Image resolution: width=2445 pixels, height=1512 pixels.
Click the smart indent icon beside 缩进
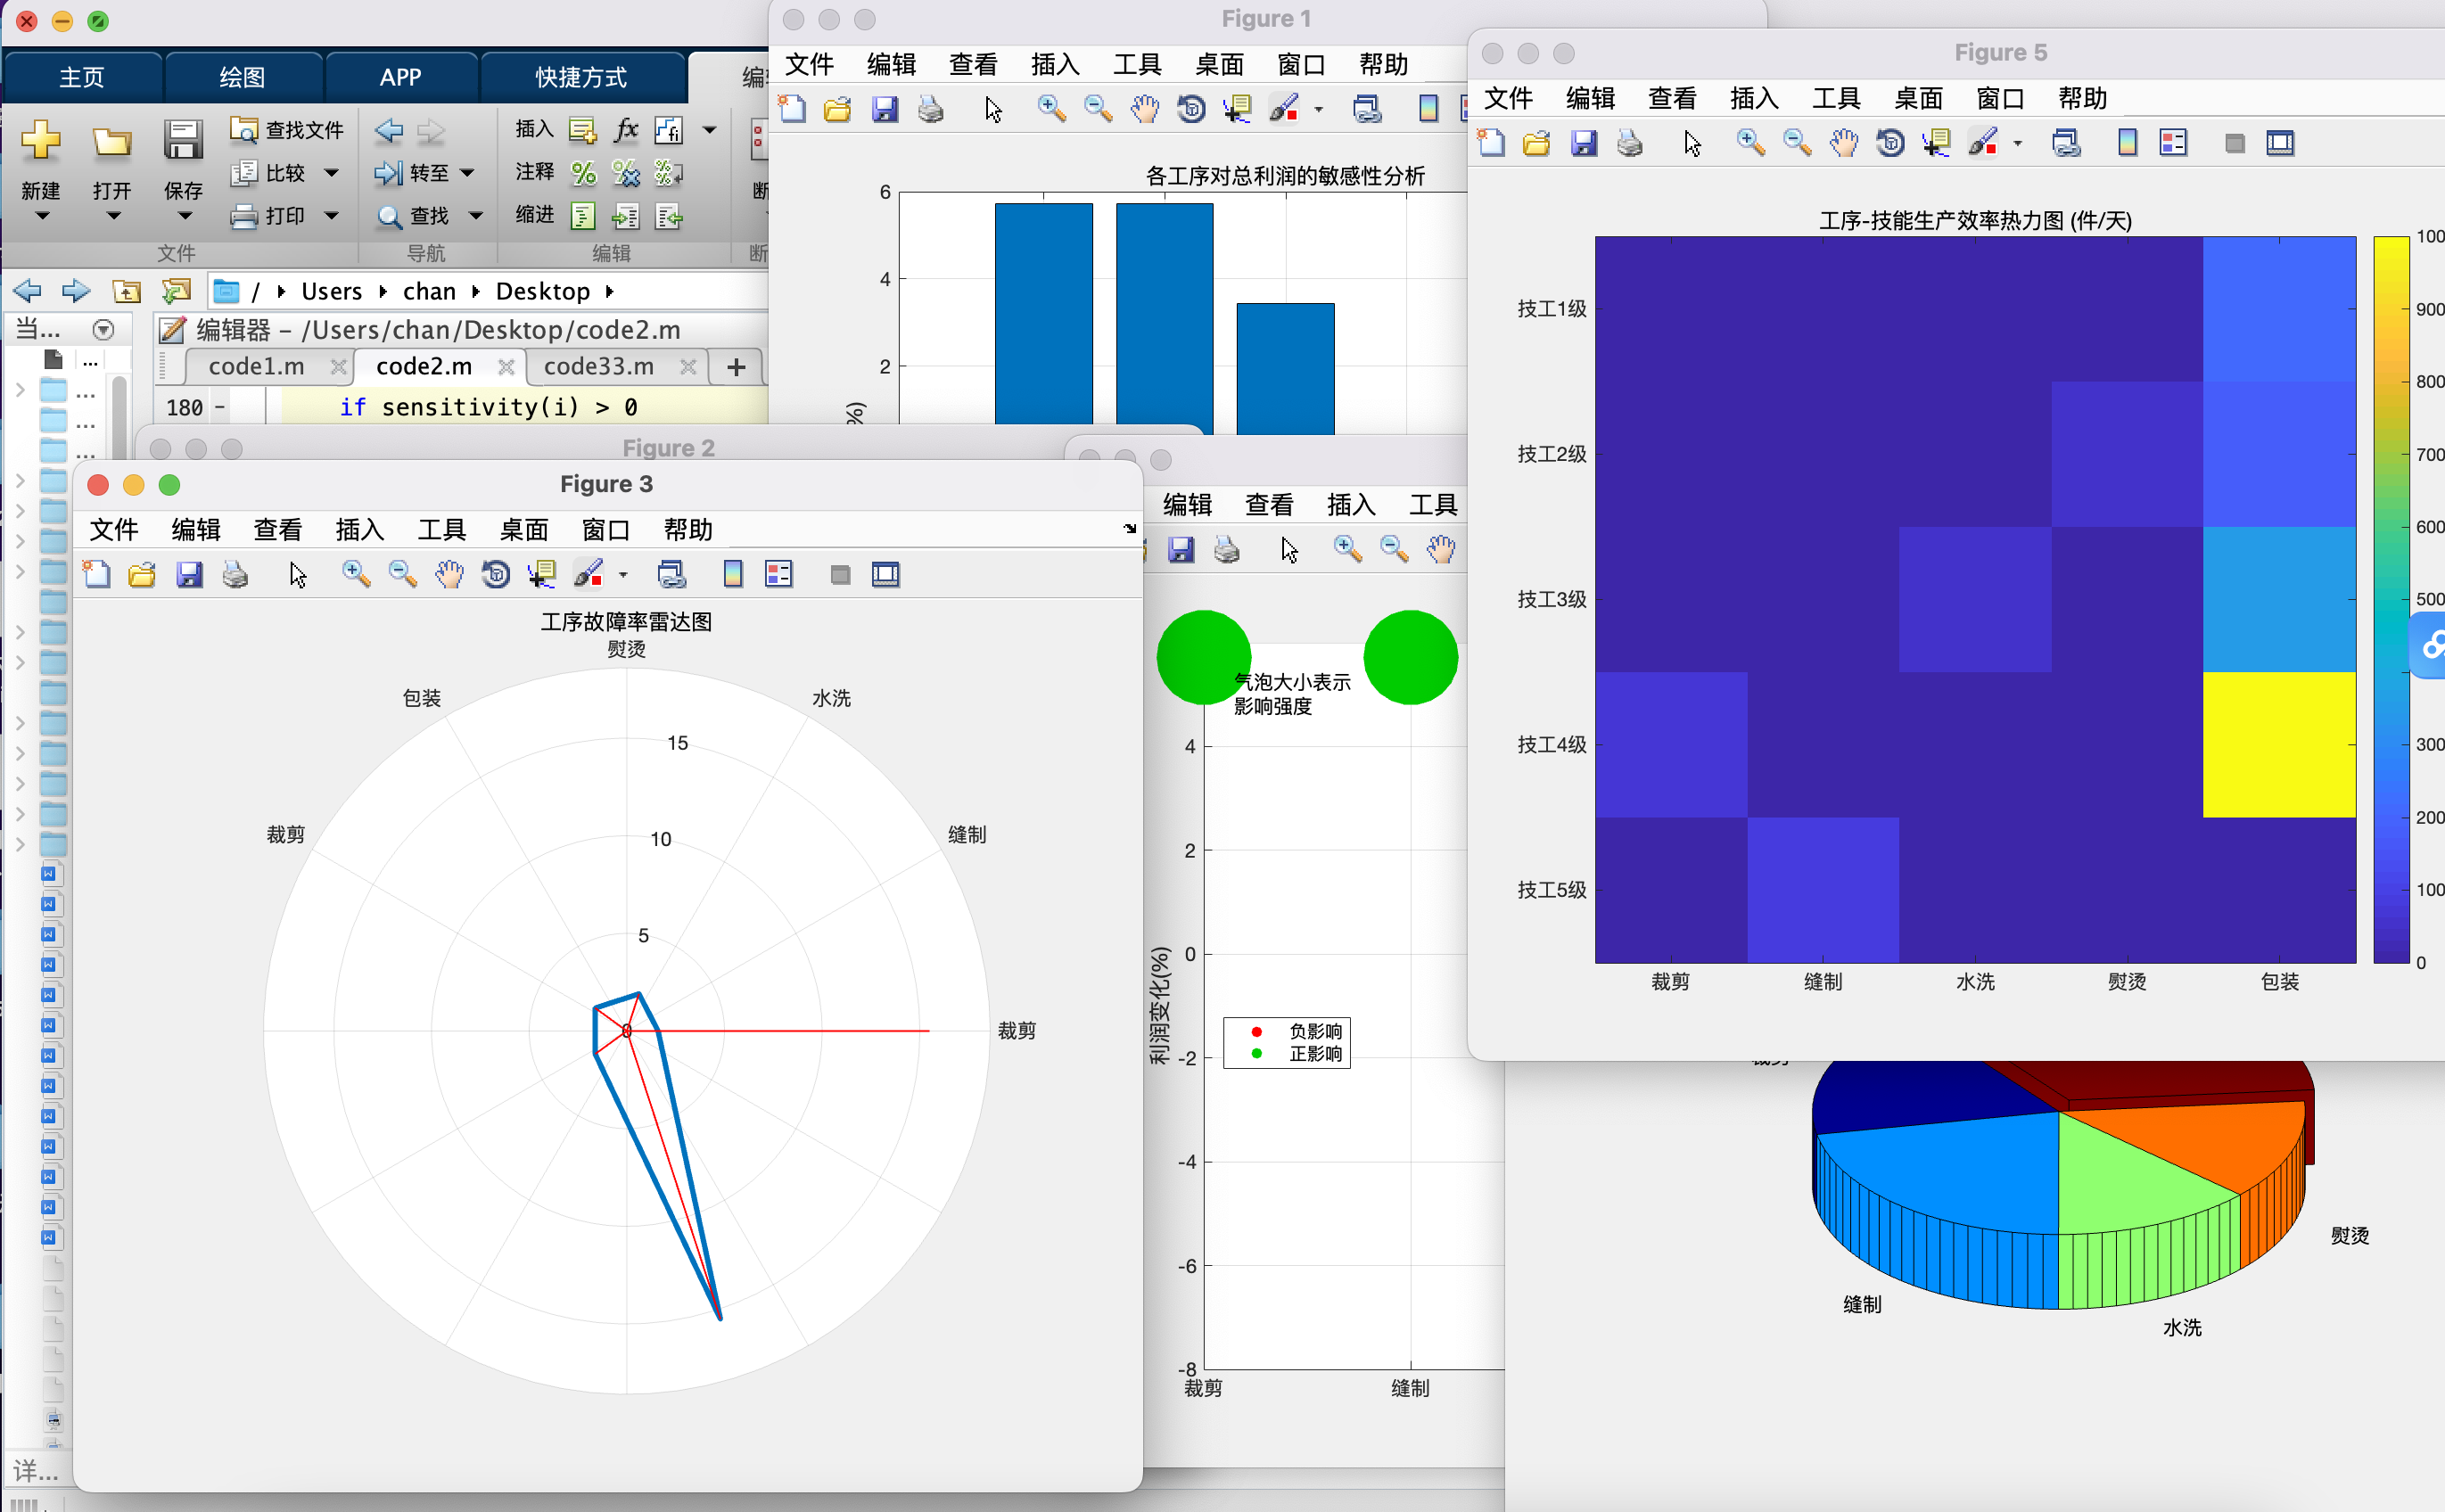(x=583, y=216)
